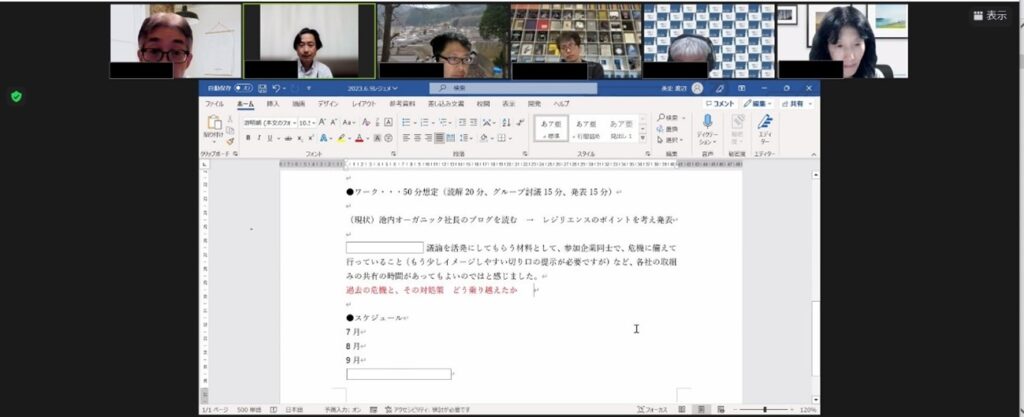Click the Cut scissors icon
This screenshot has height=417, width=1024.
[x=230, y=119]
